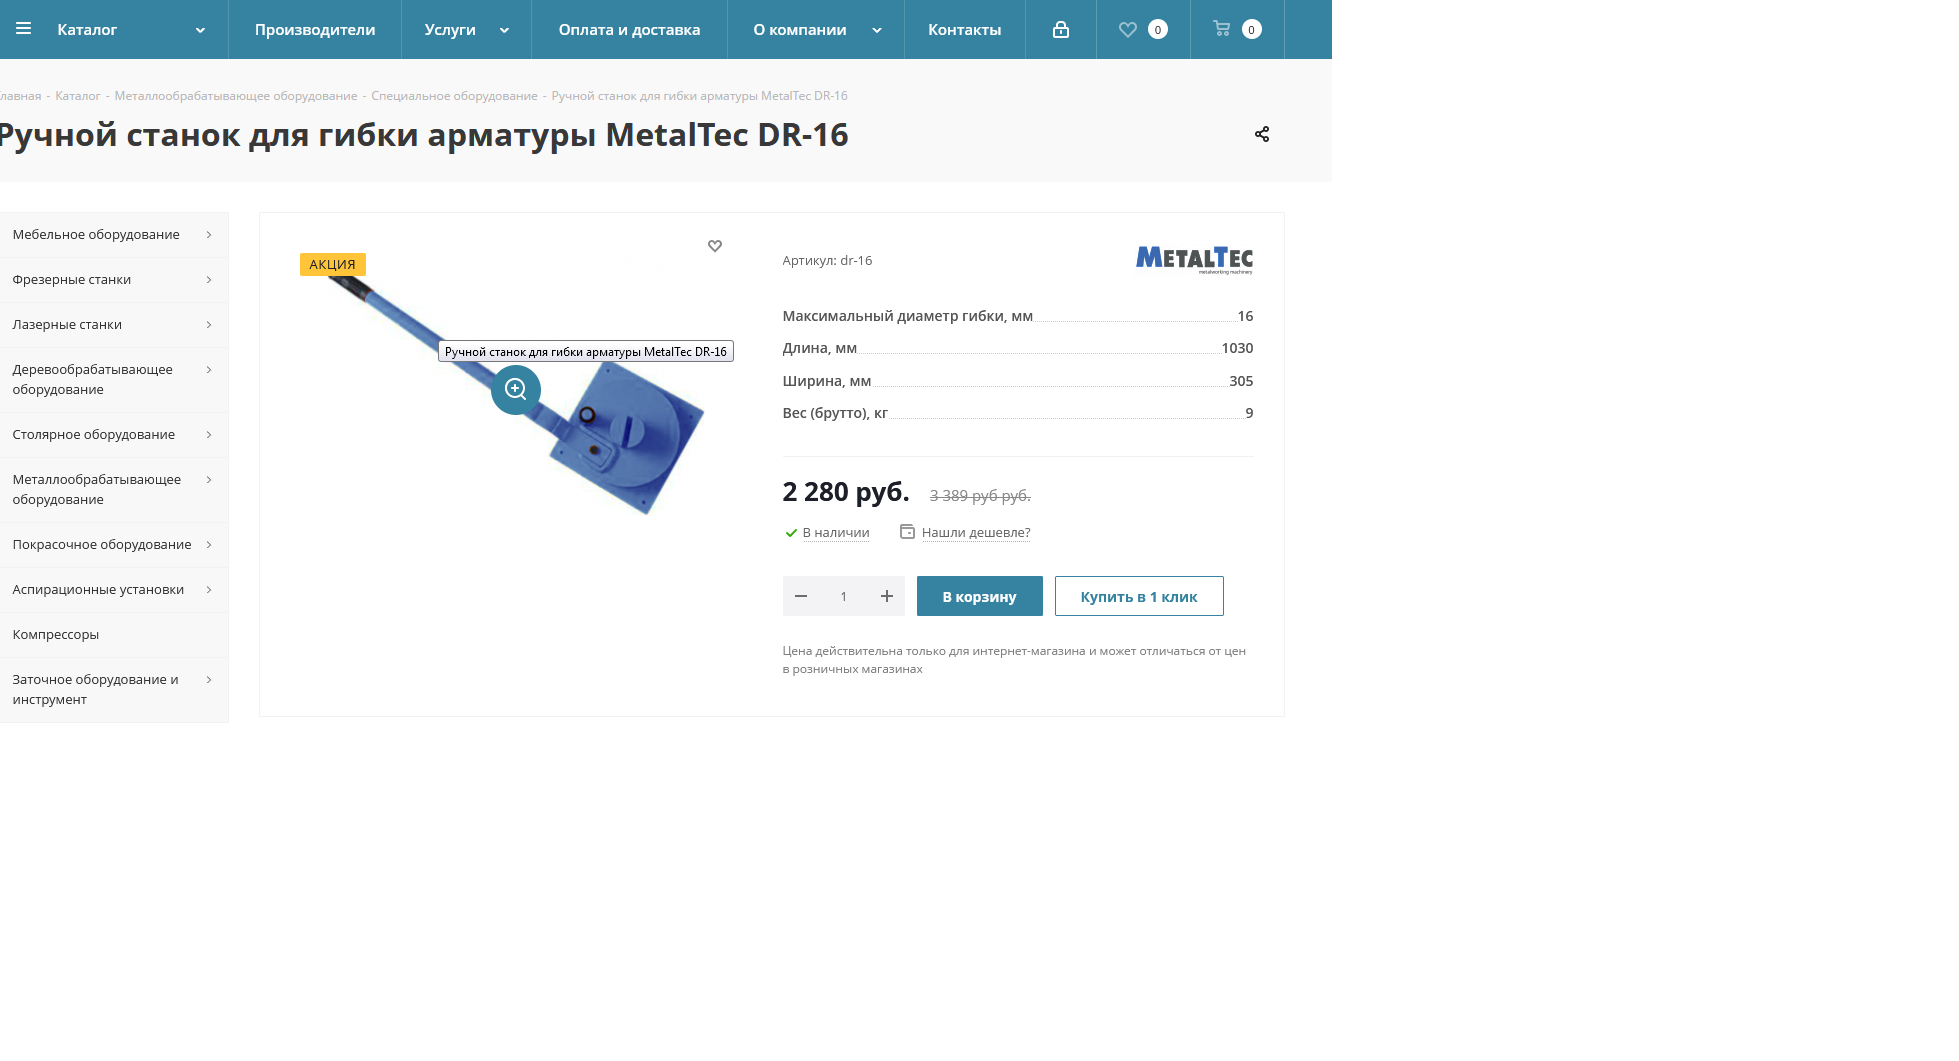Open Аспирационные установки sidebar category
The height and width of the screenshot is (1061, 1959).
point(114,590)
